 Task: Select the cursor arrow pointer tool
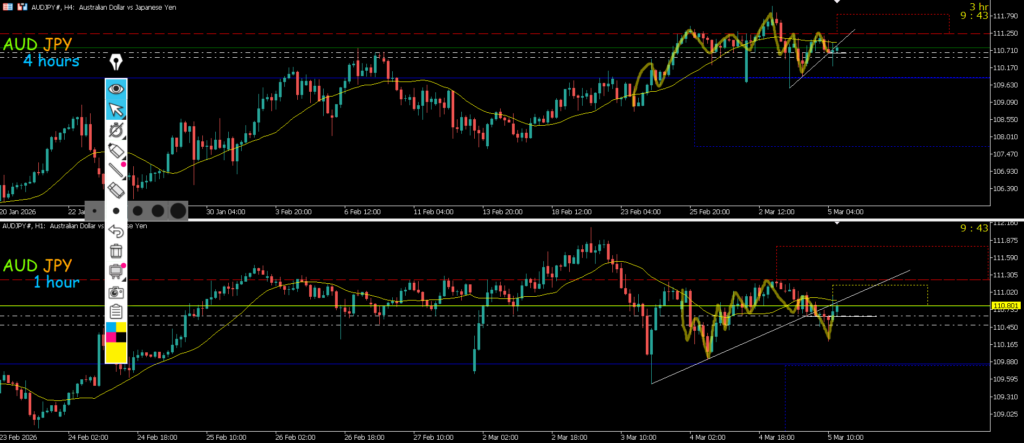[x=117, y=109]
